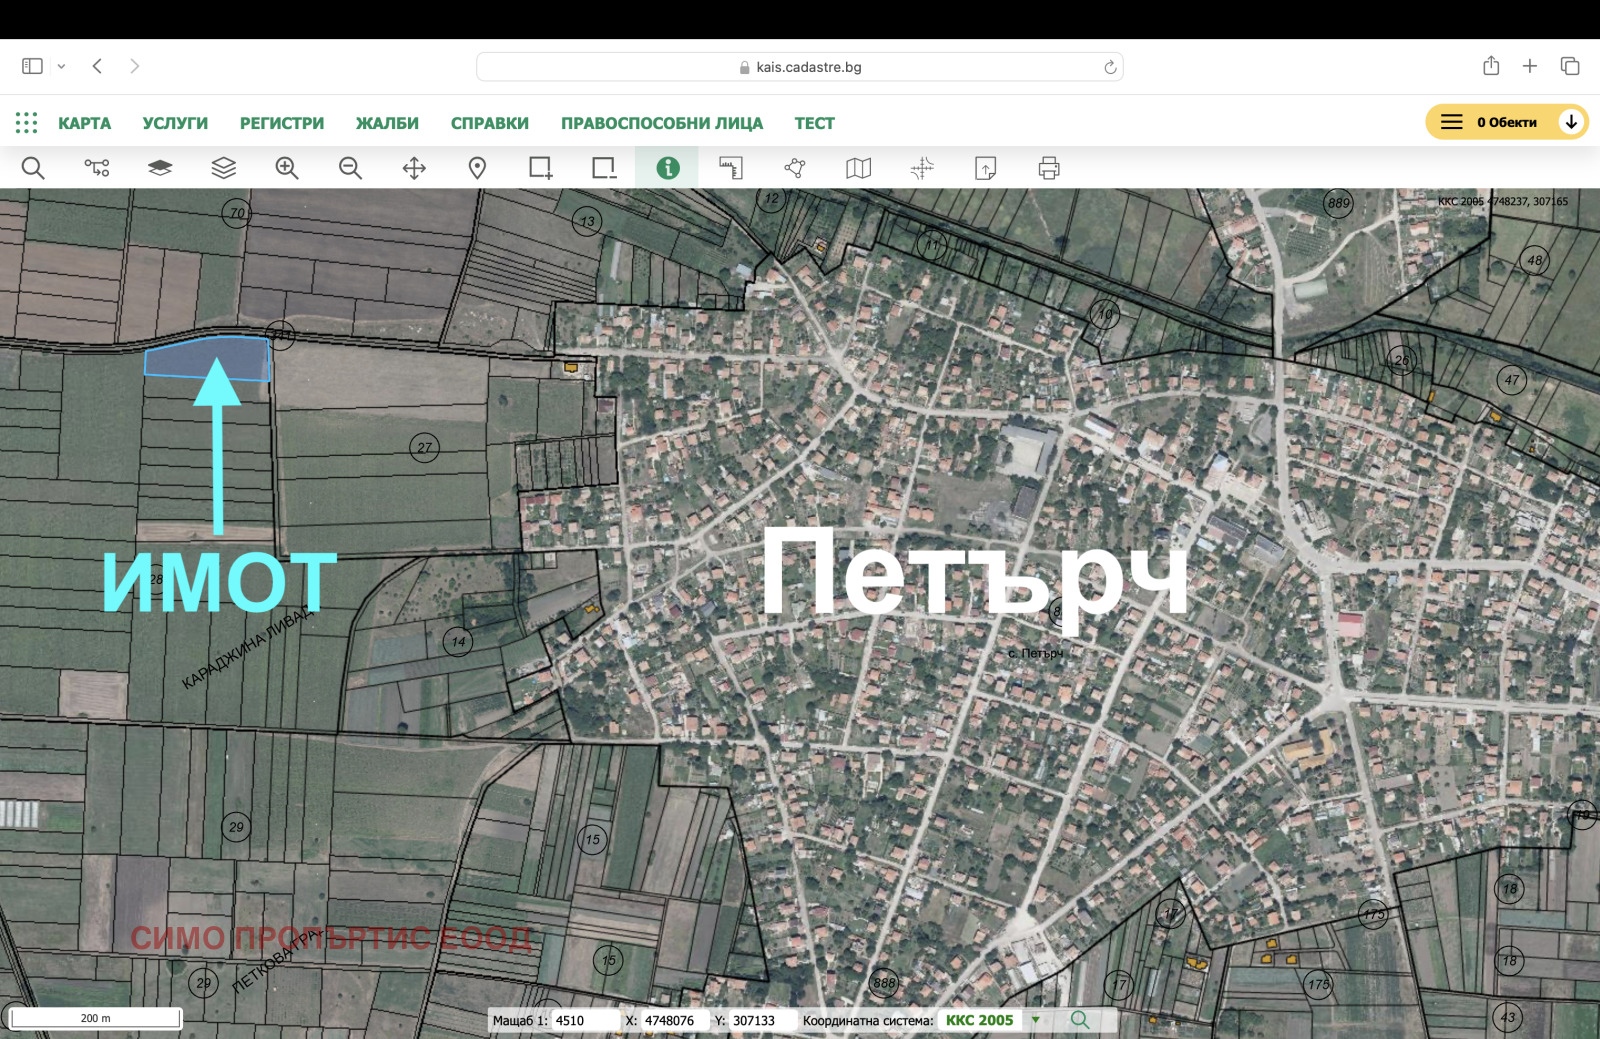Open the ЖАЛБИ menu
The width and height of the screenshot is (1600, 1039).
(387, 123)
